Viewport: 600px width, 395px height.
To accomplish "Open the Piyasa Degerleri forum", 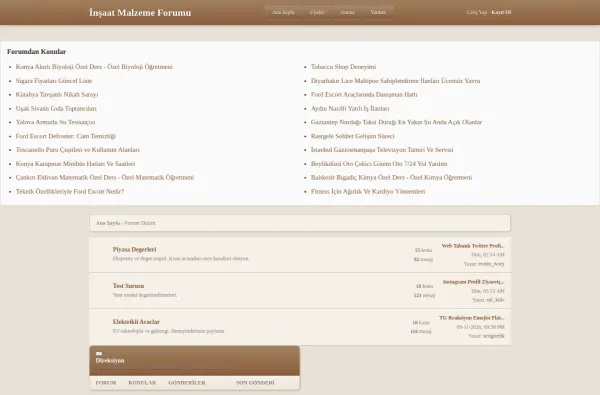I will pyautogui.click(x=134, y=249).
